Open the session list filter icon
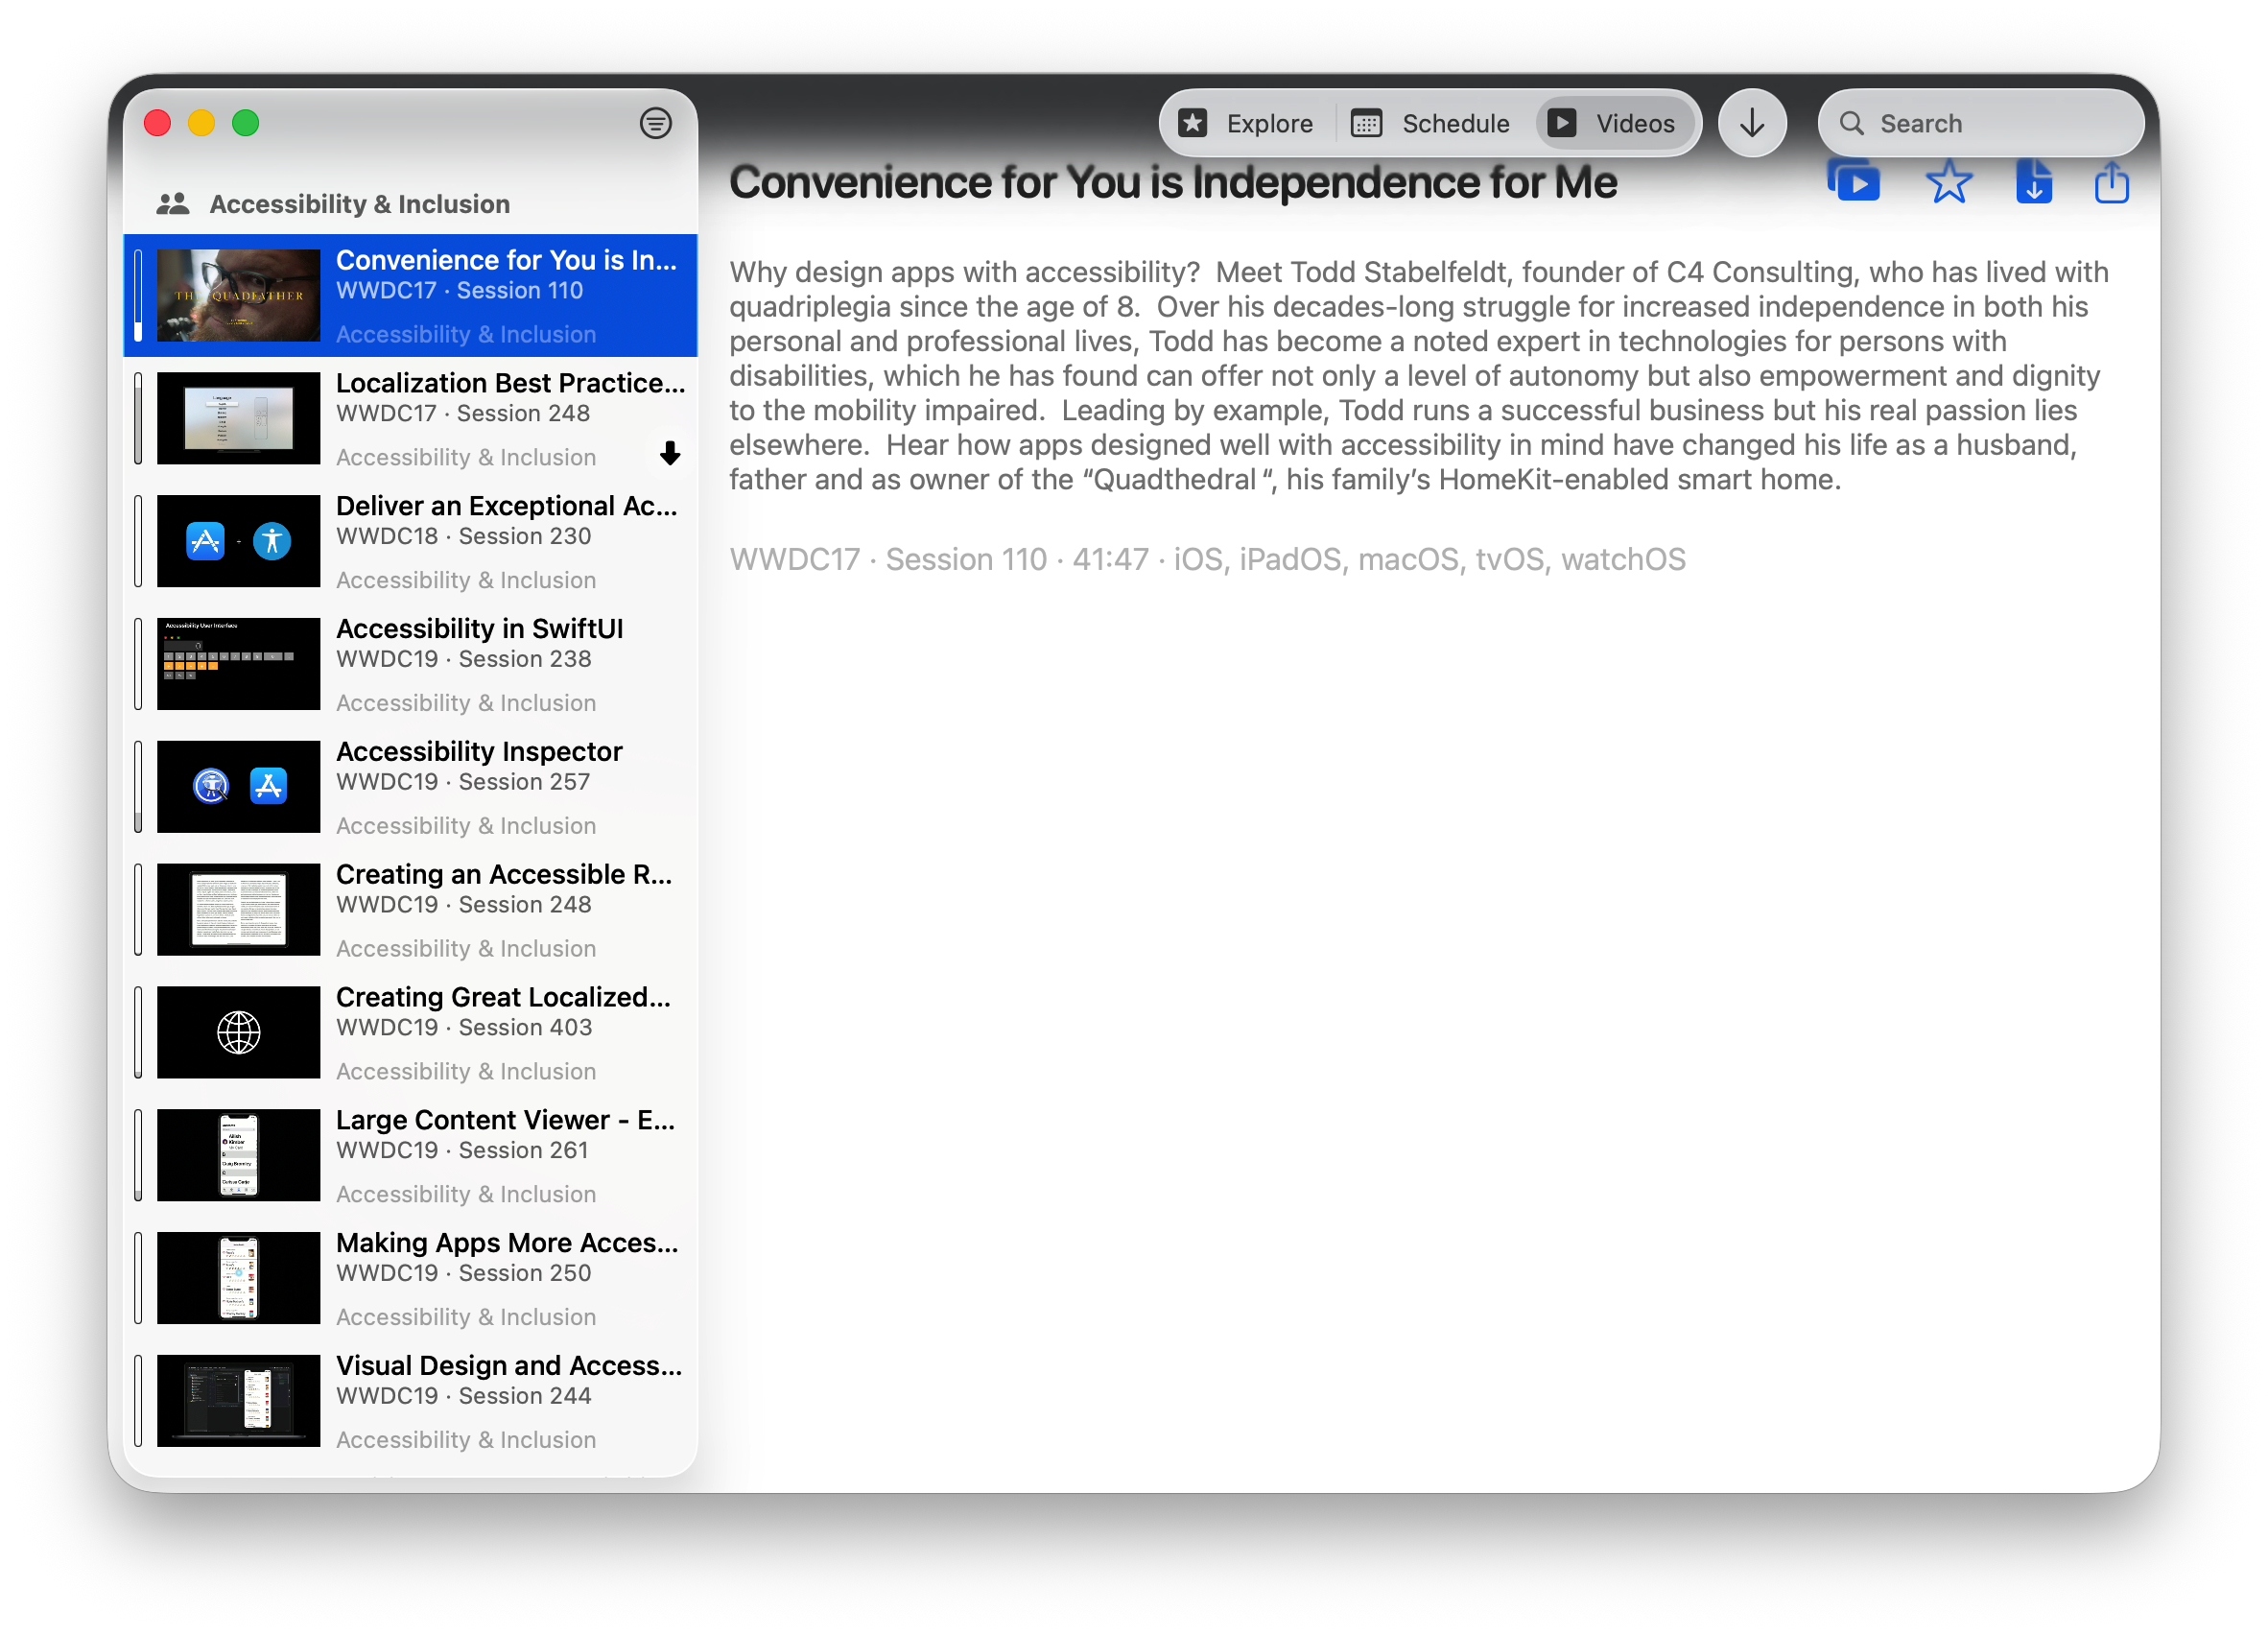The height and width of the screenshot is (1635, 2268). click(x=655, y=123)
